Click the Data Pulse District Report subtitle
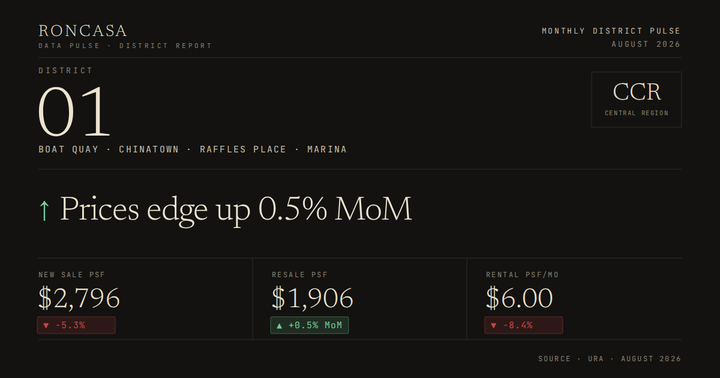This screenshot has height=378, width=720. click(x=125, y=45)
